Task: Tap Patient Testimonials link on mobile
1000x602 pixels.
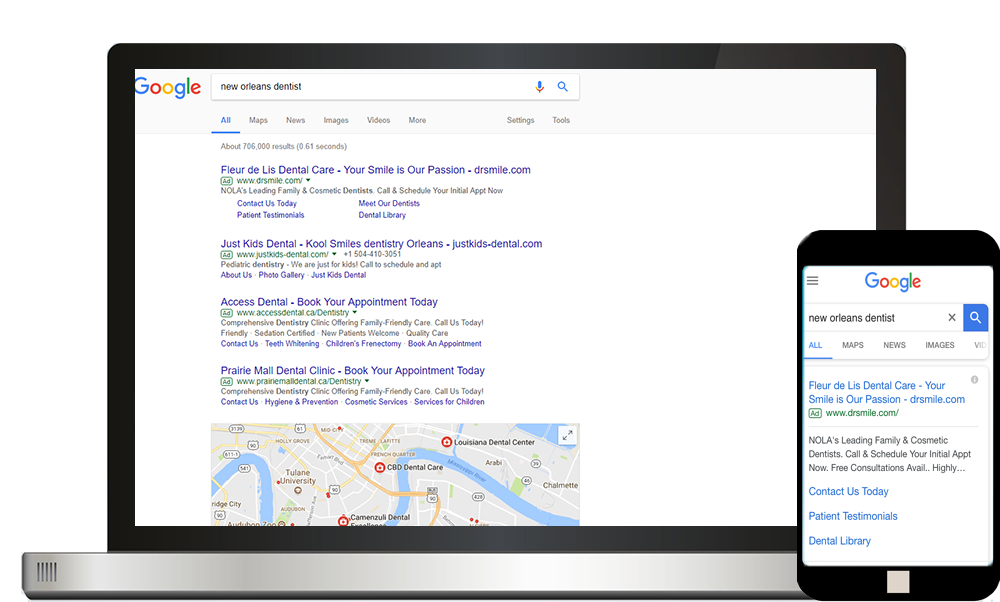Action: (853, 516)
